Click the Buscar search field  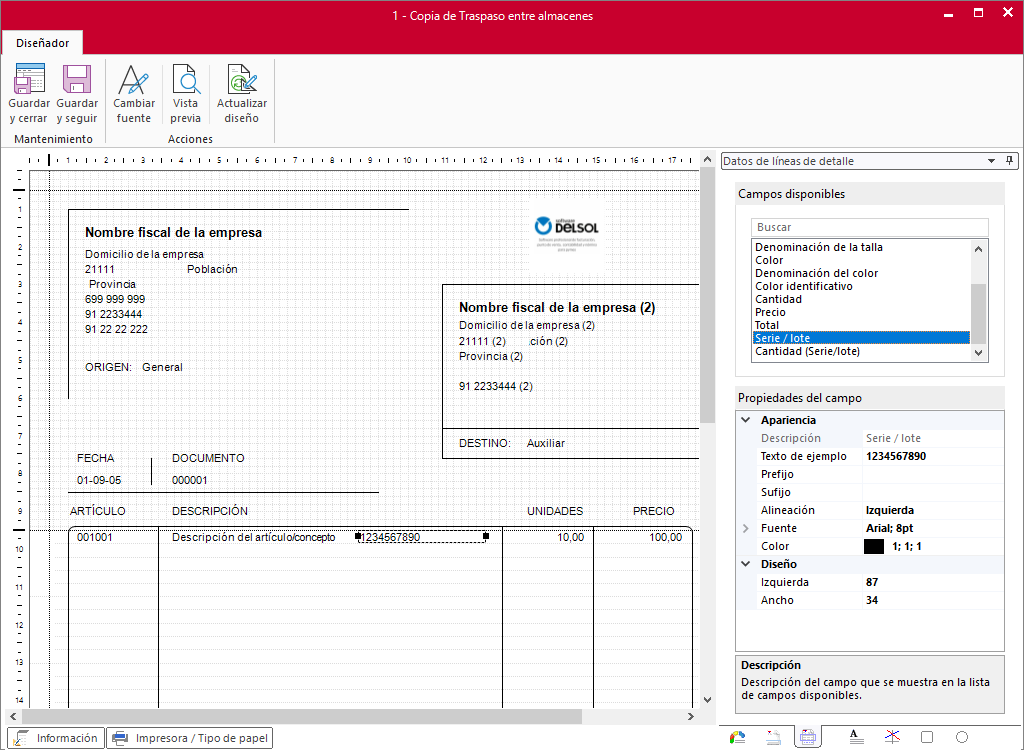coord(869,227)
